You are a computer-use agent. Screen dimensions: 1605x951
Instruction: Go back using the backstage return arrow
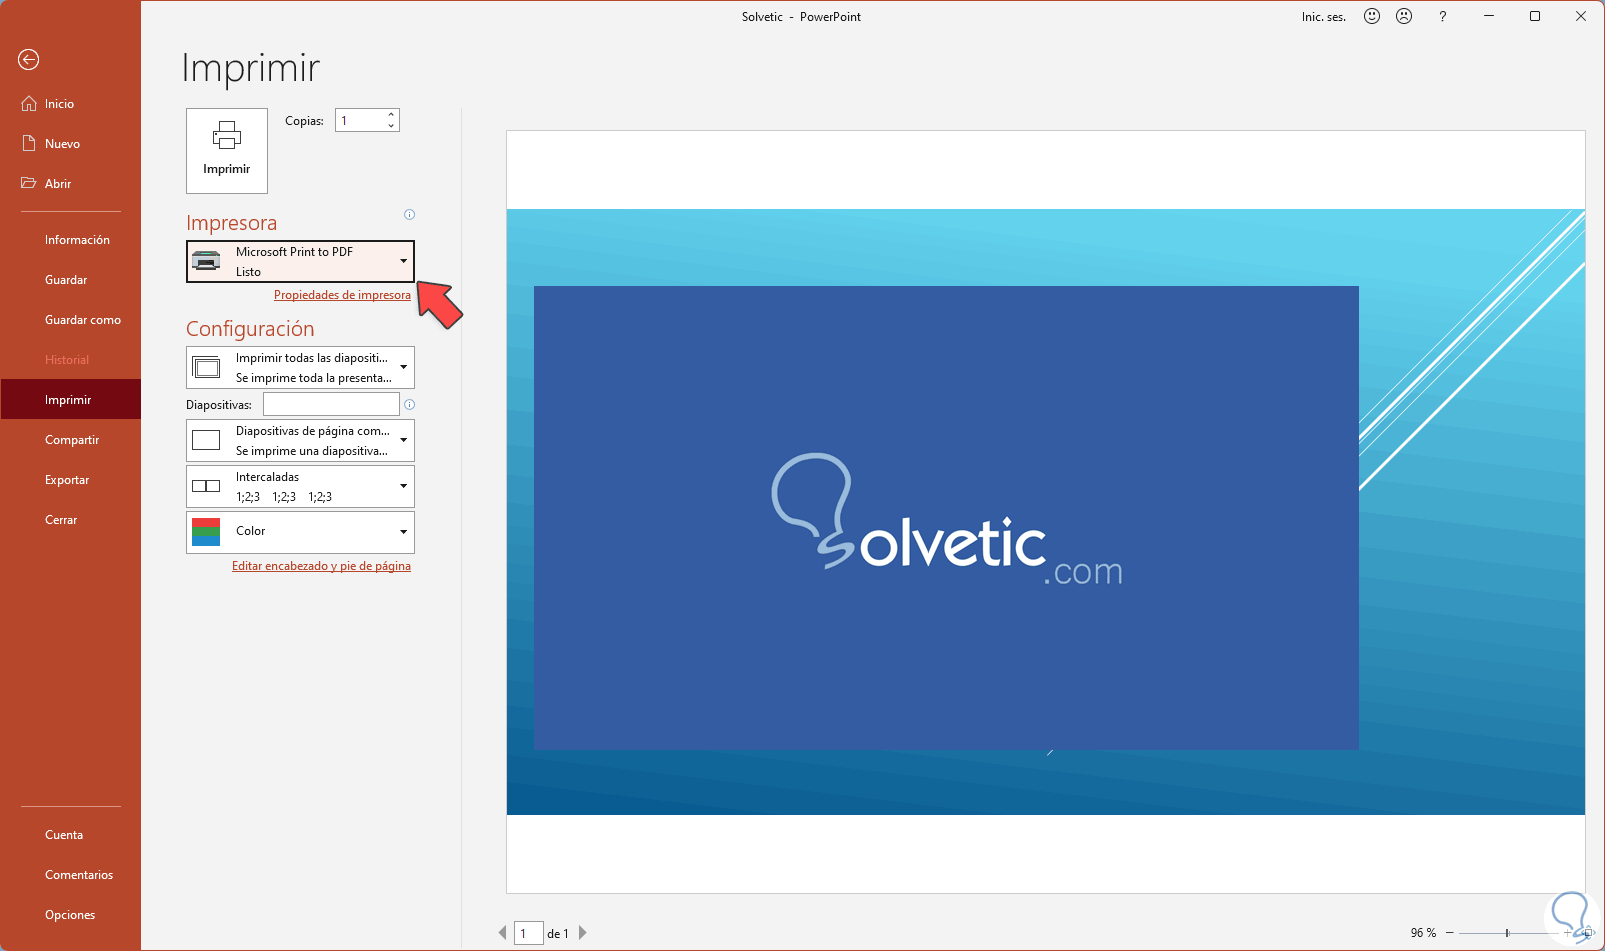pyautogui.click(x=29, y=60)
